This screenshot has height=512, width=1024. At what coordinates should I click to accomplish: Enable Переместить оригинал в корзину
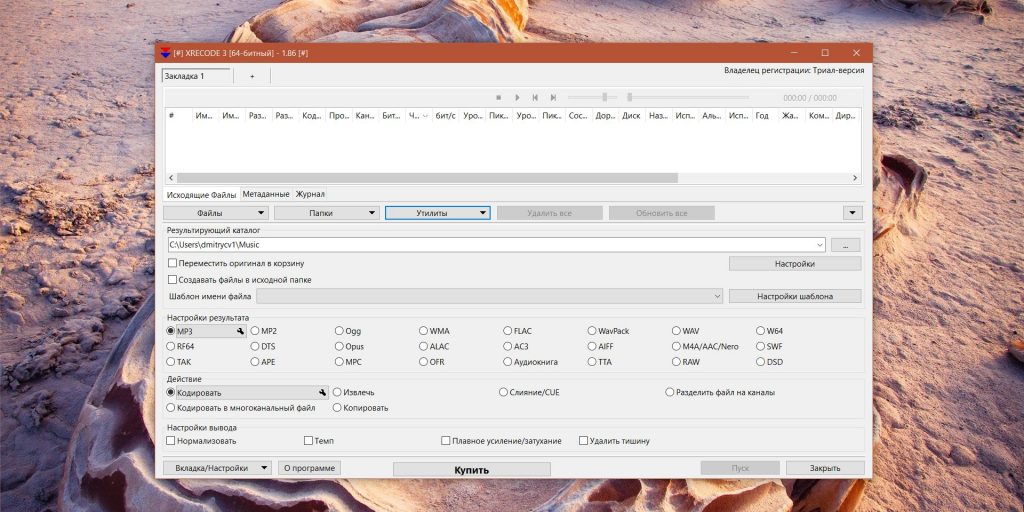point(172,263)
